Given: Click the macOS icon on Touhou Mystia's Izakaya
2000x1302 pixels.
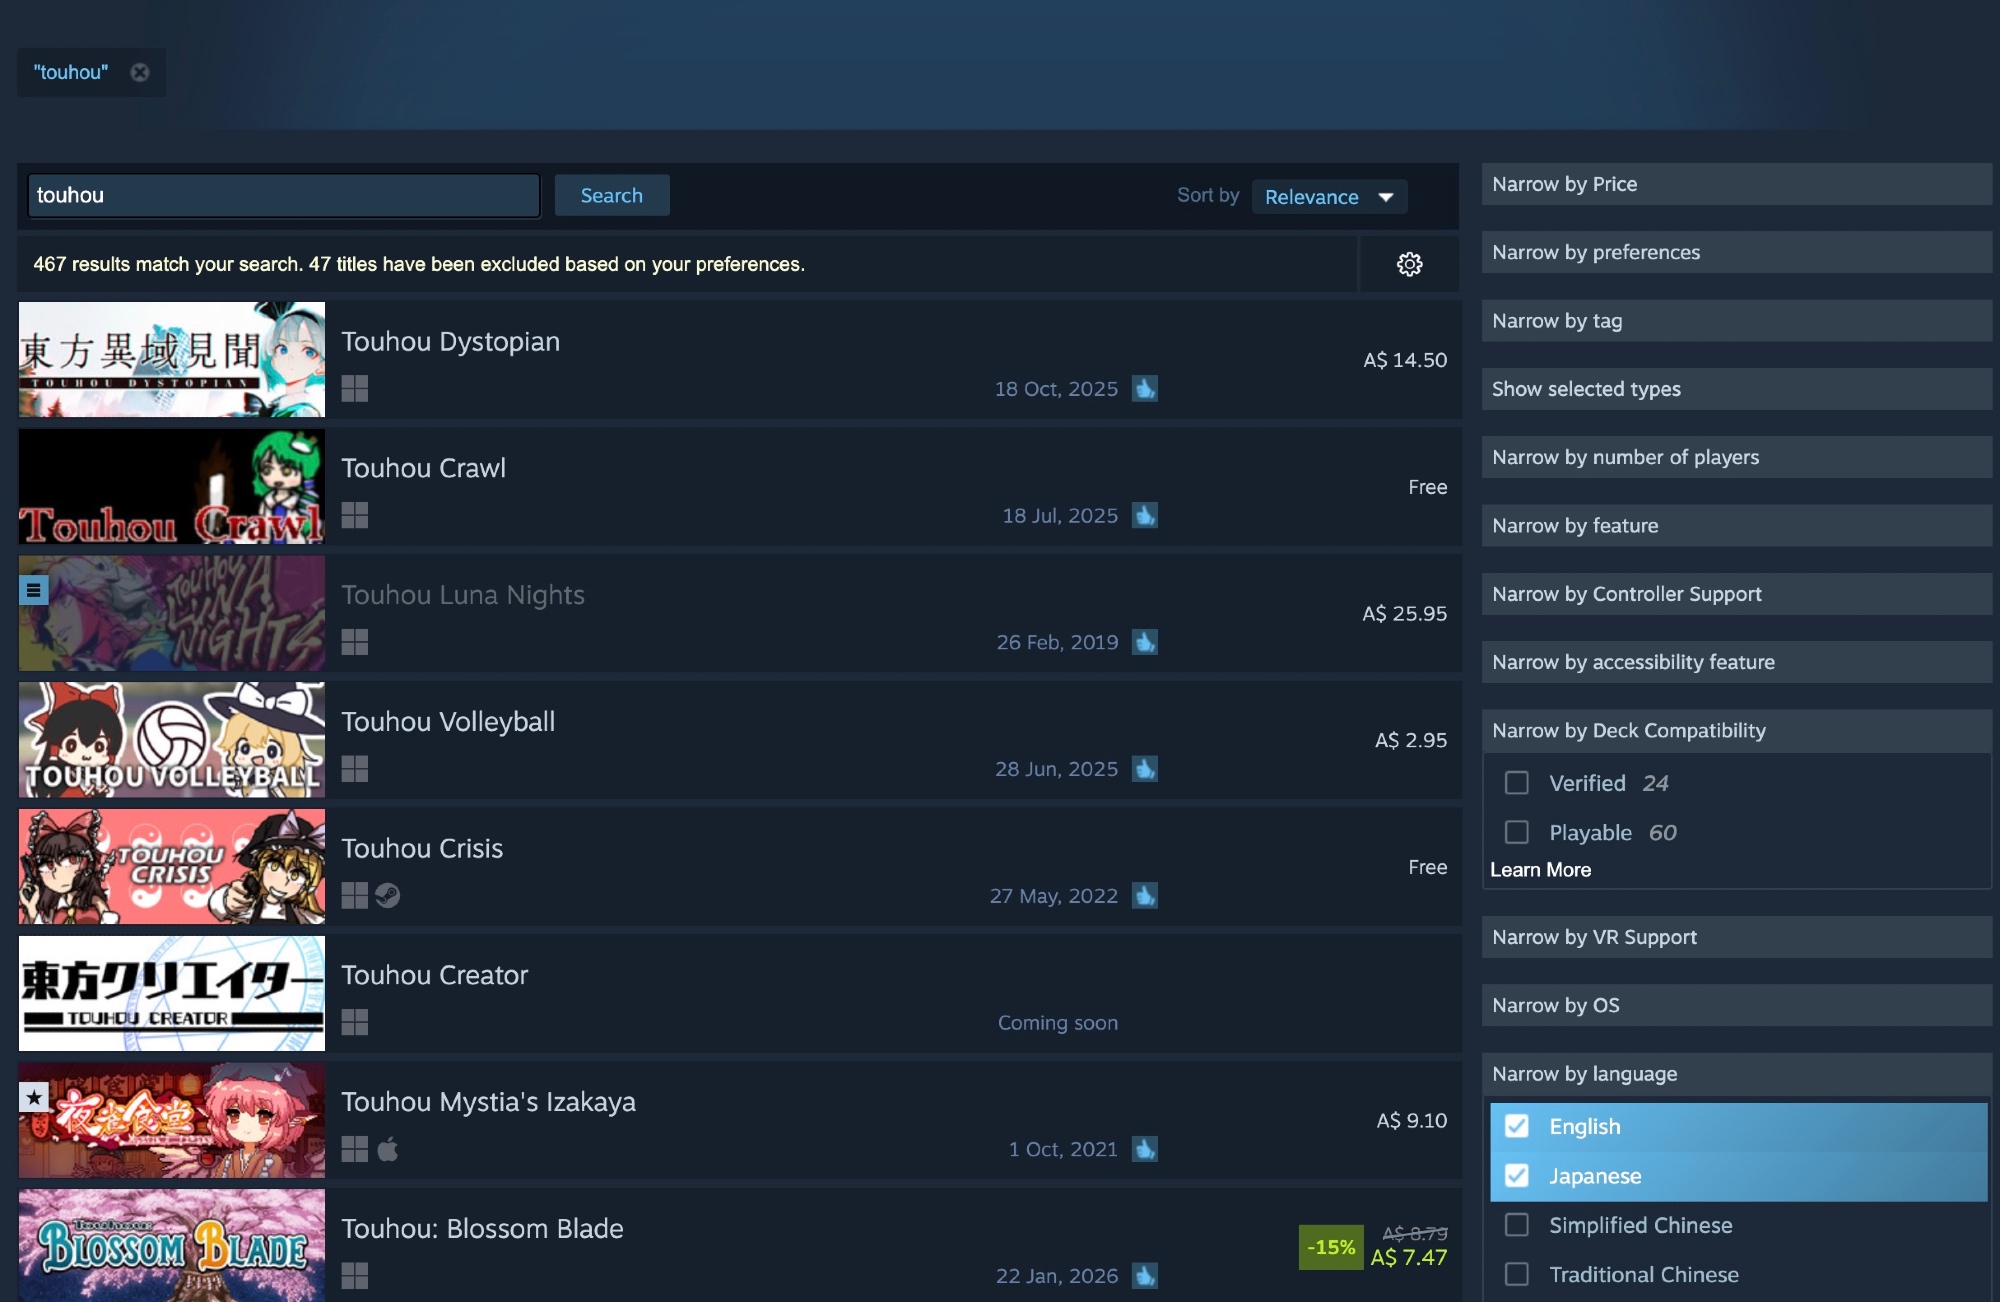Looking at the screenshot, I should click(388, 1149).
